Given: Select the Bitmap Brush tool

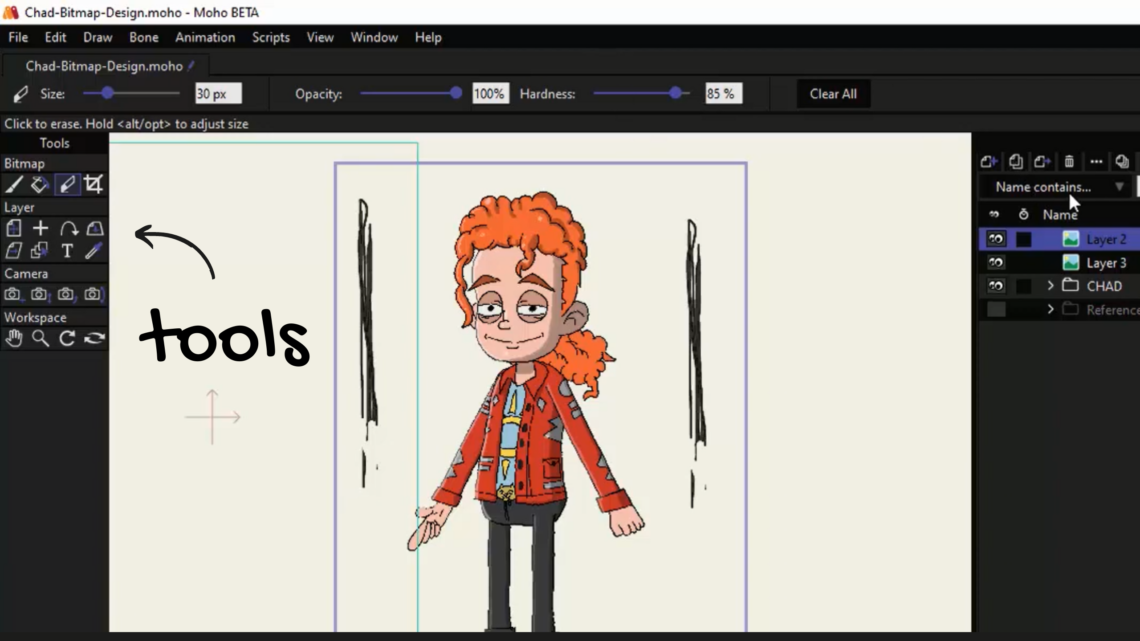Looking at the screenshot, I should click(x=13, y=184).
